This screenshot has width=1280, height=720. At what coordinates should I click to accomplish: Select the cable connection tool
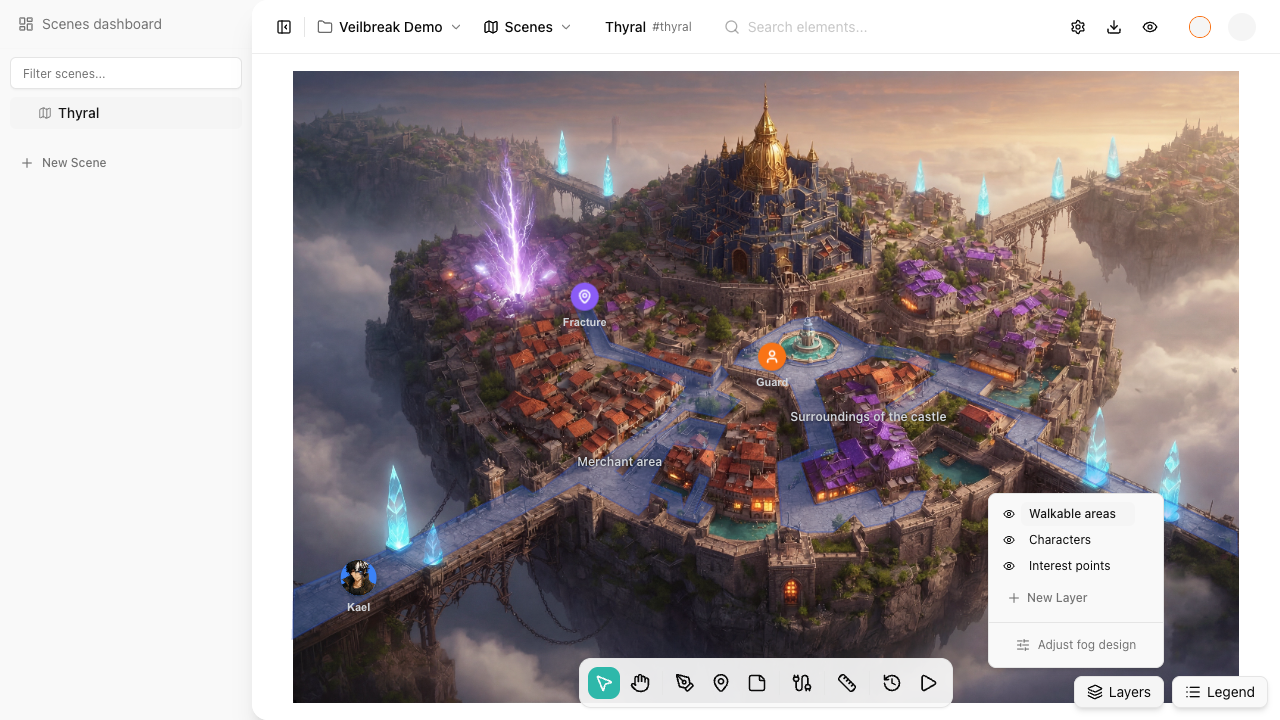[801, 683]
